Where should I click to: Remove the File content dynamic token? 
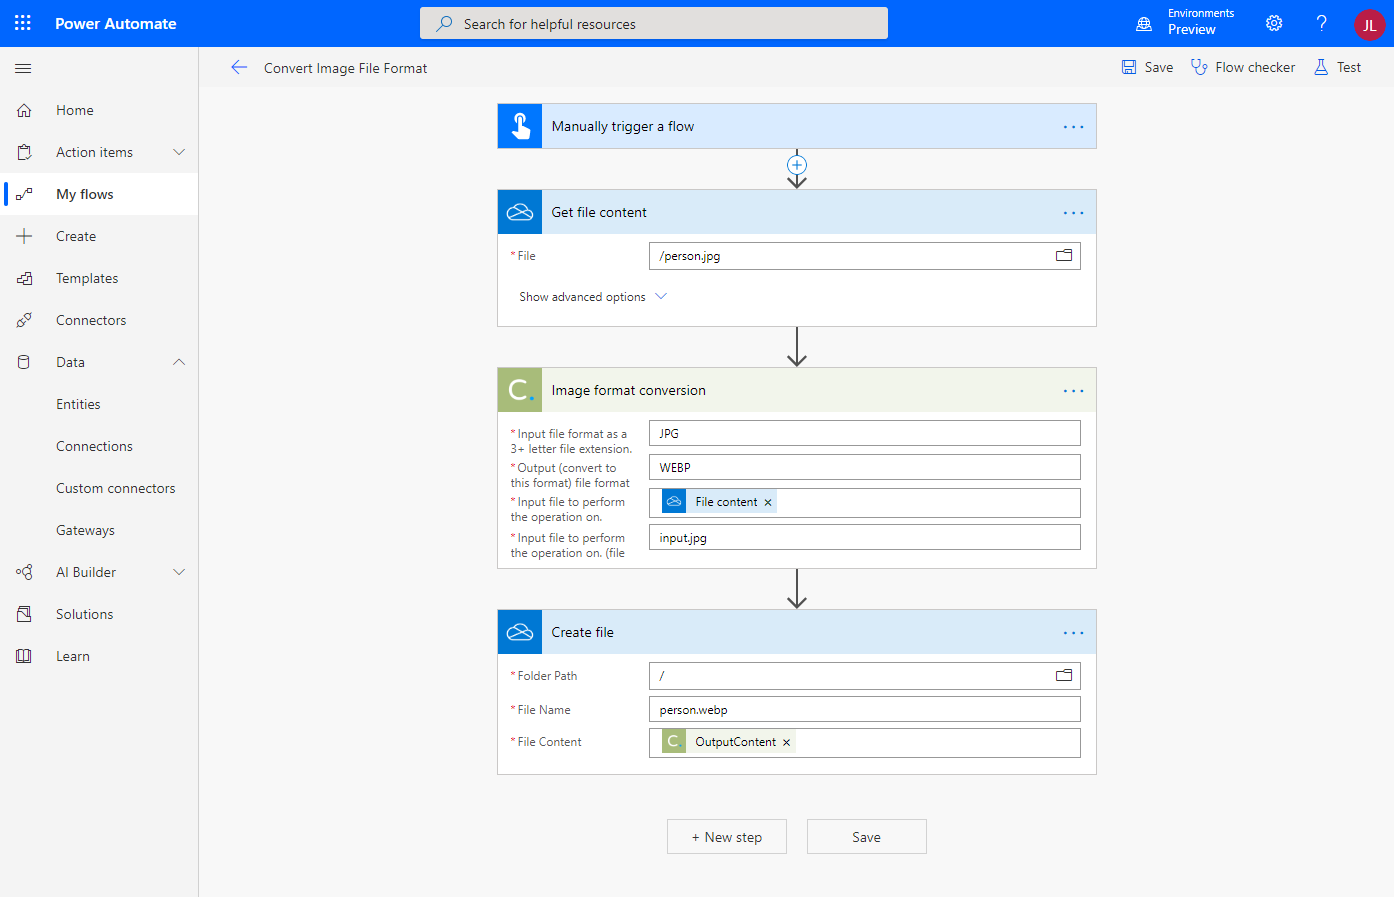coord(768,501)
